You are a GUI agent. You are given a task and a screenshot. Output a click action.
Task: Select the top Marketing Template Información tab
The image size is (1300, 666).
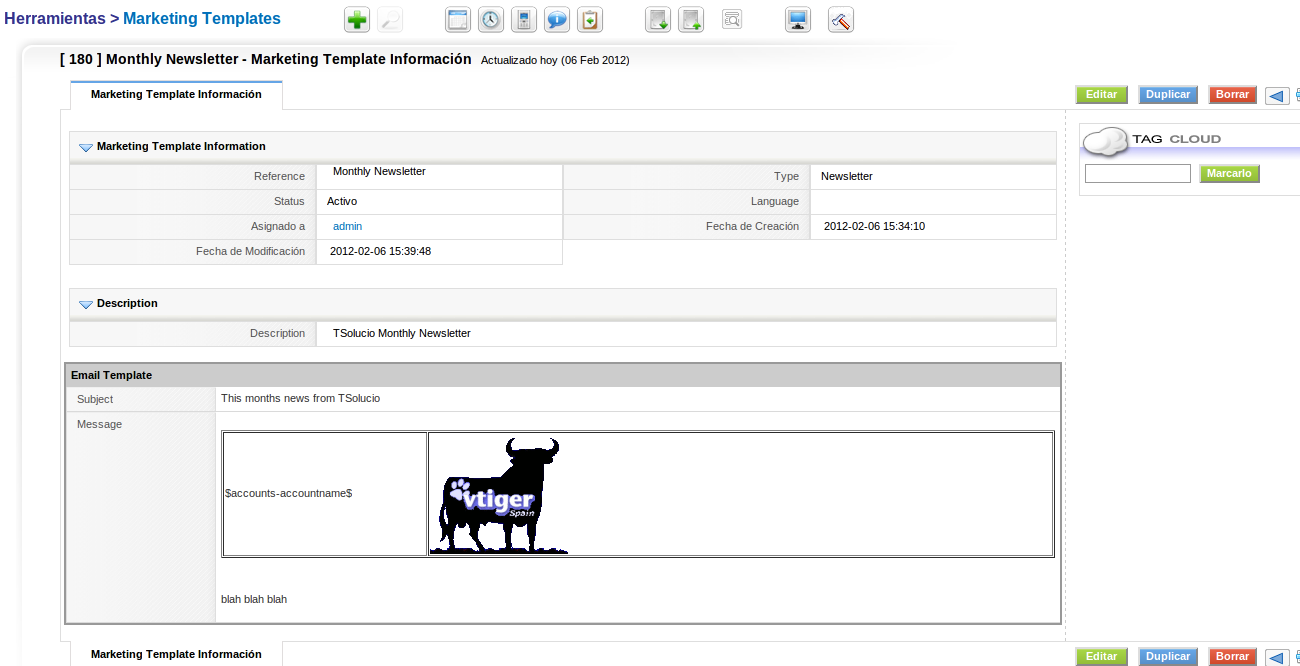pos(176,95)
